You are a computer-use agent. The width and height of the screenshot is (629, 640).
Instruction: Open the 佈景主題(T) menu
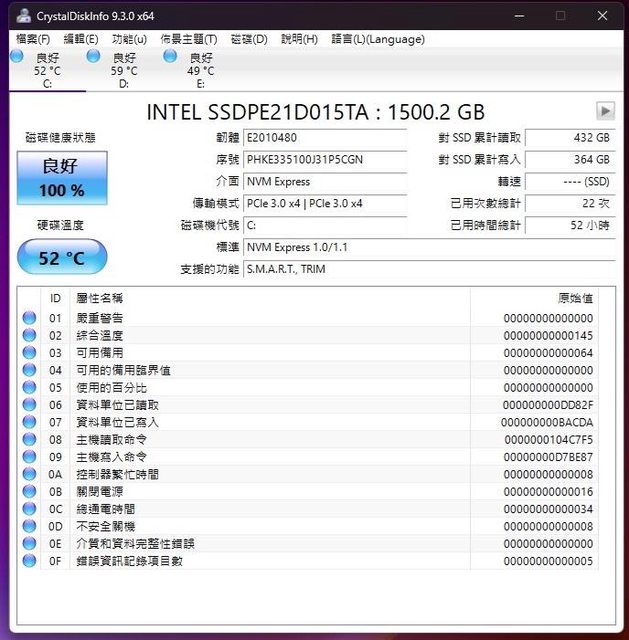point(189,39)
